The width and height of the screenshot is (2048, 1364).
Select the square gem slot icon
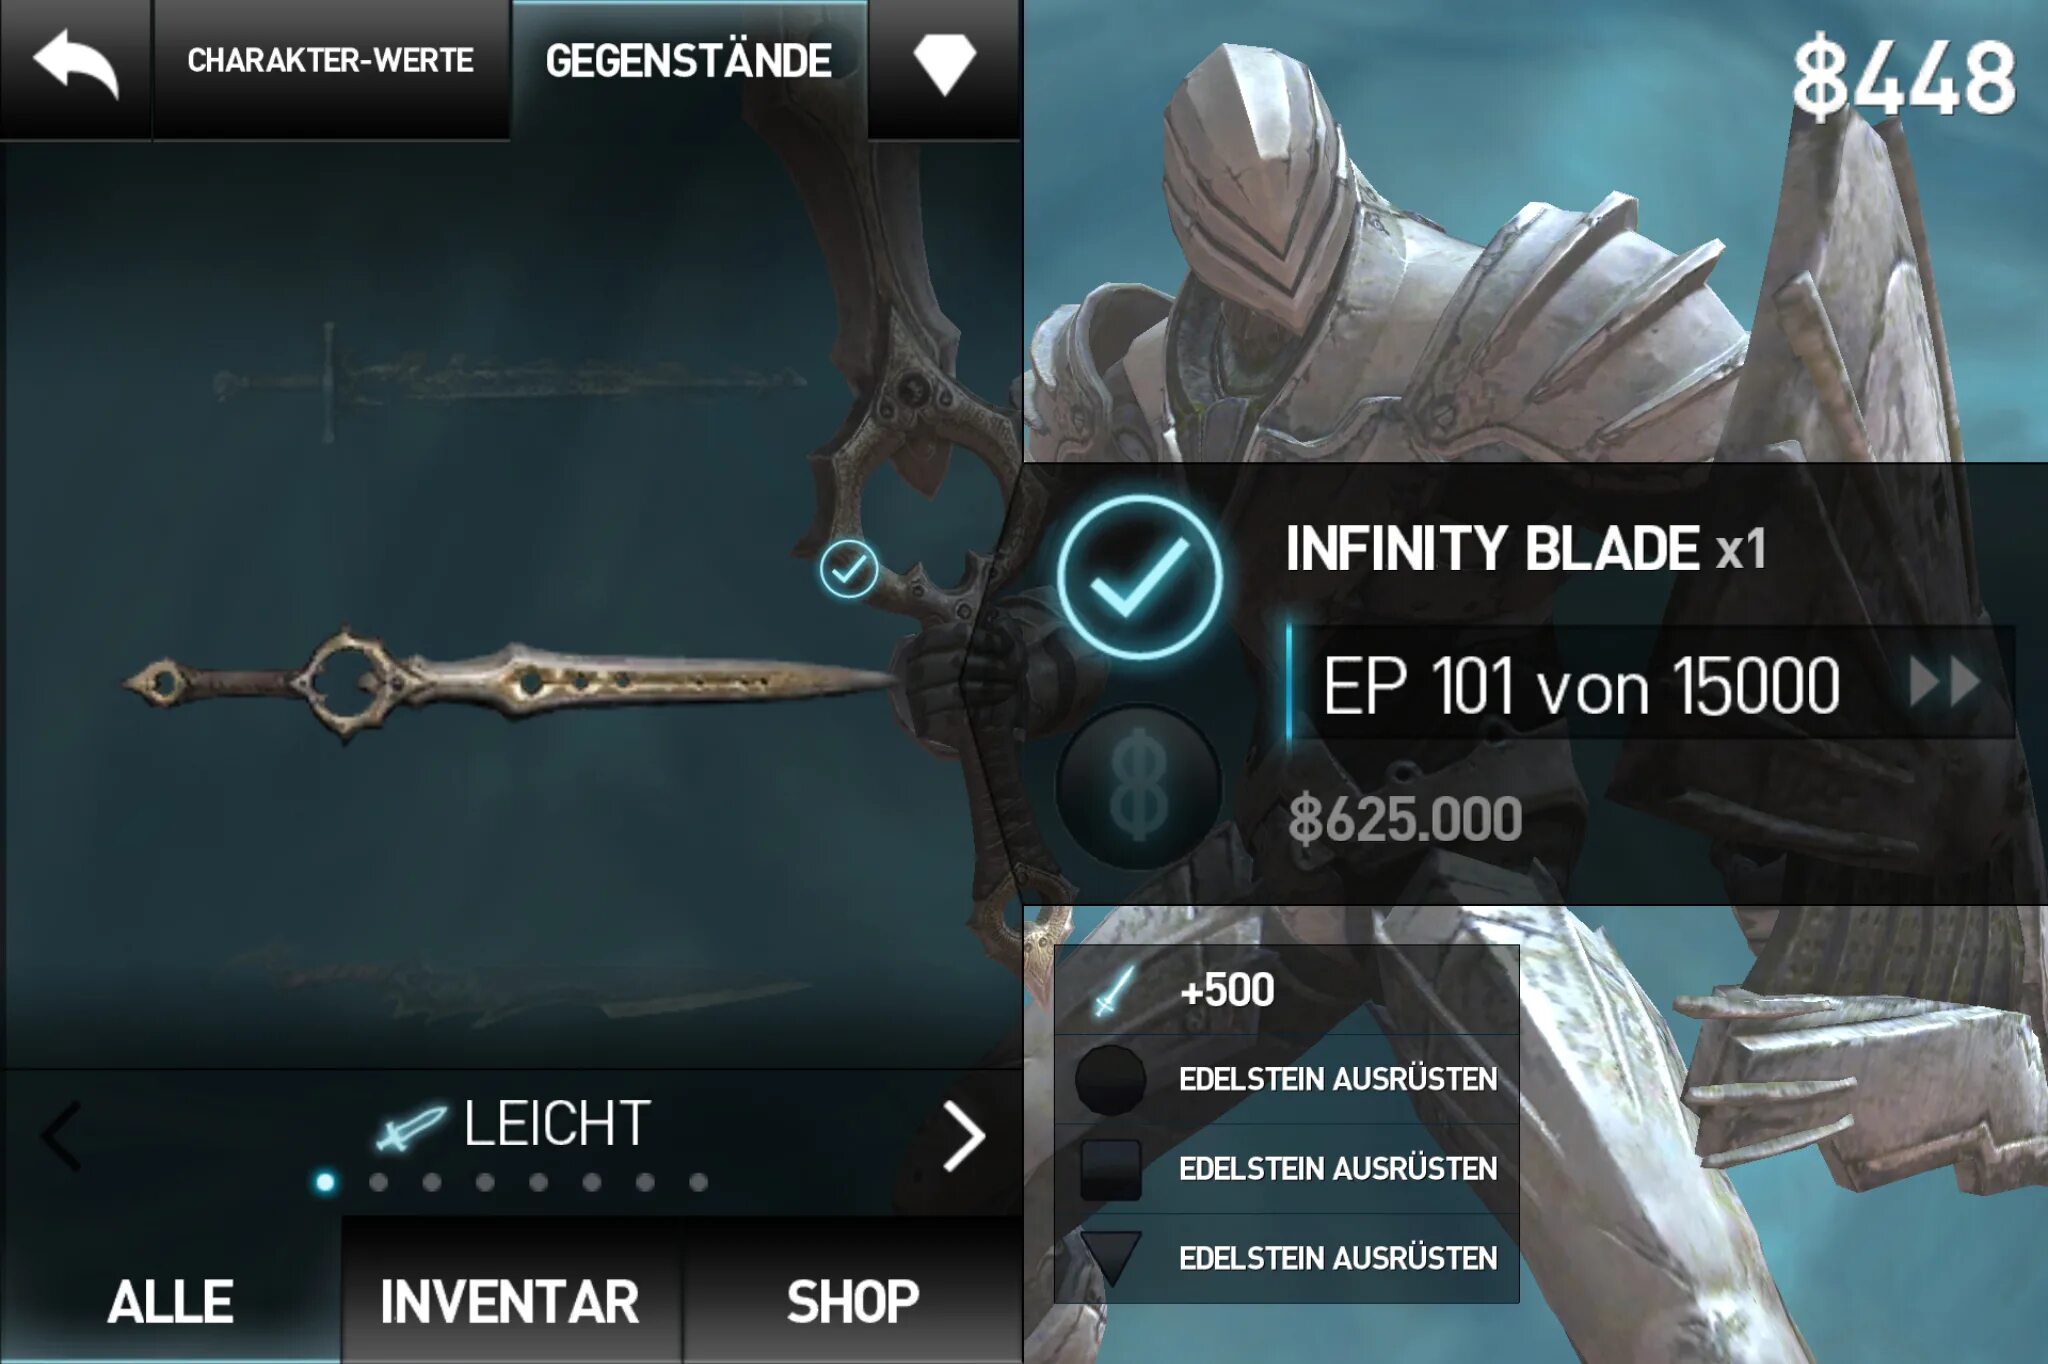1110,1168
